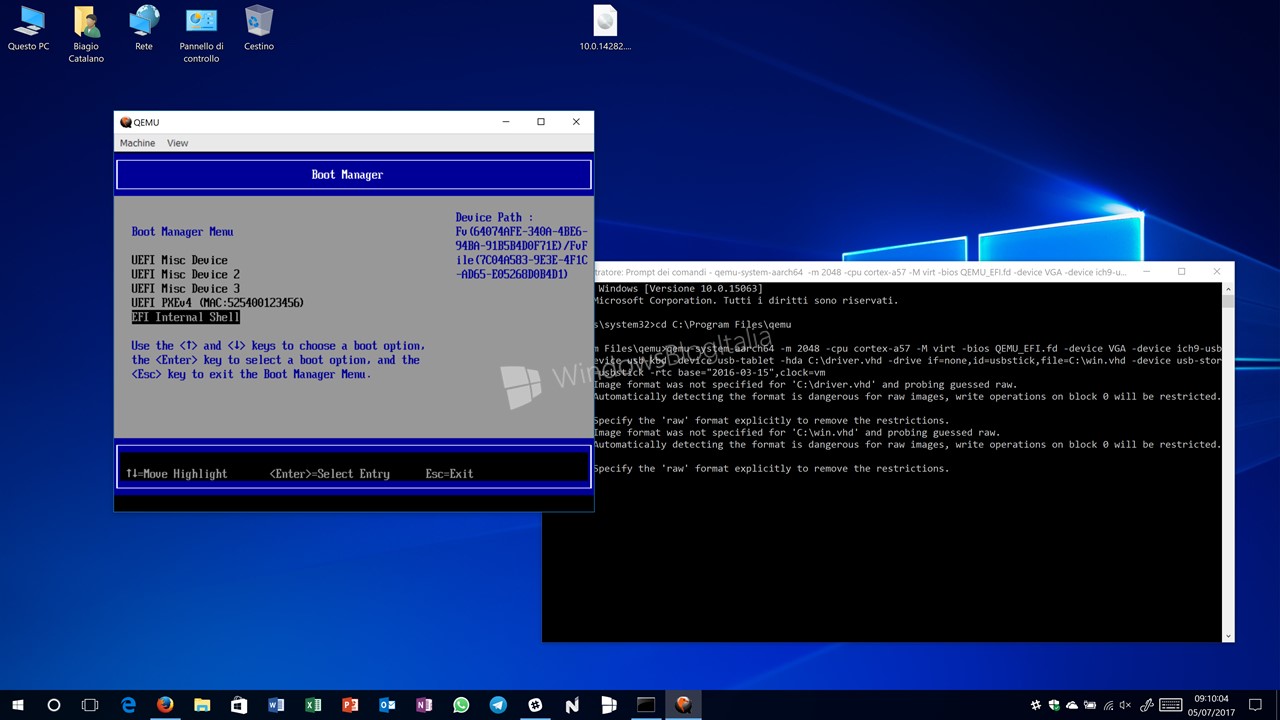The height and width of the screenshot is (720, 1280).
Task: Open taskbar clock showing 09:10:04
Action: pos(1211,705)
